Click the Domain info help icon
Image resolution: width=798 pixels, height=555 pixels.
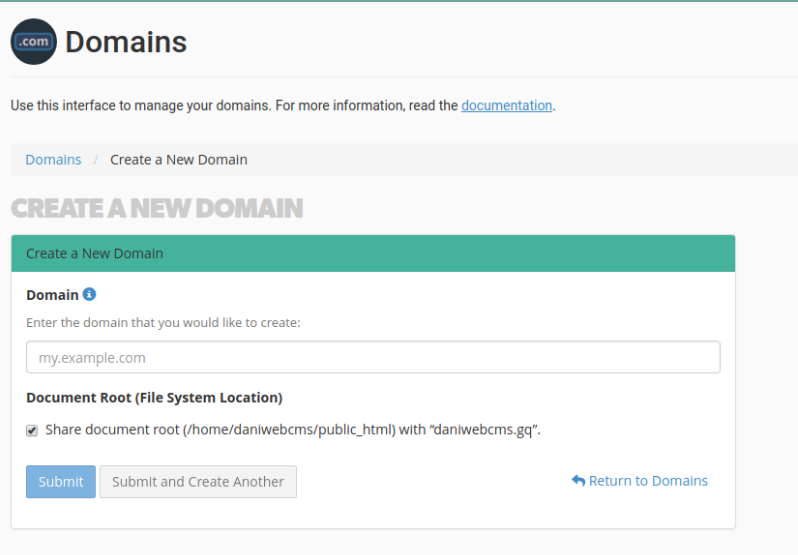[x=89, y=294]
